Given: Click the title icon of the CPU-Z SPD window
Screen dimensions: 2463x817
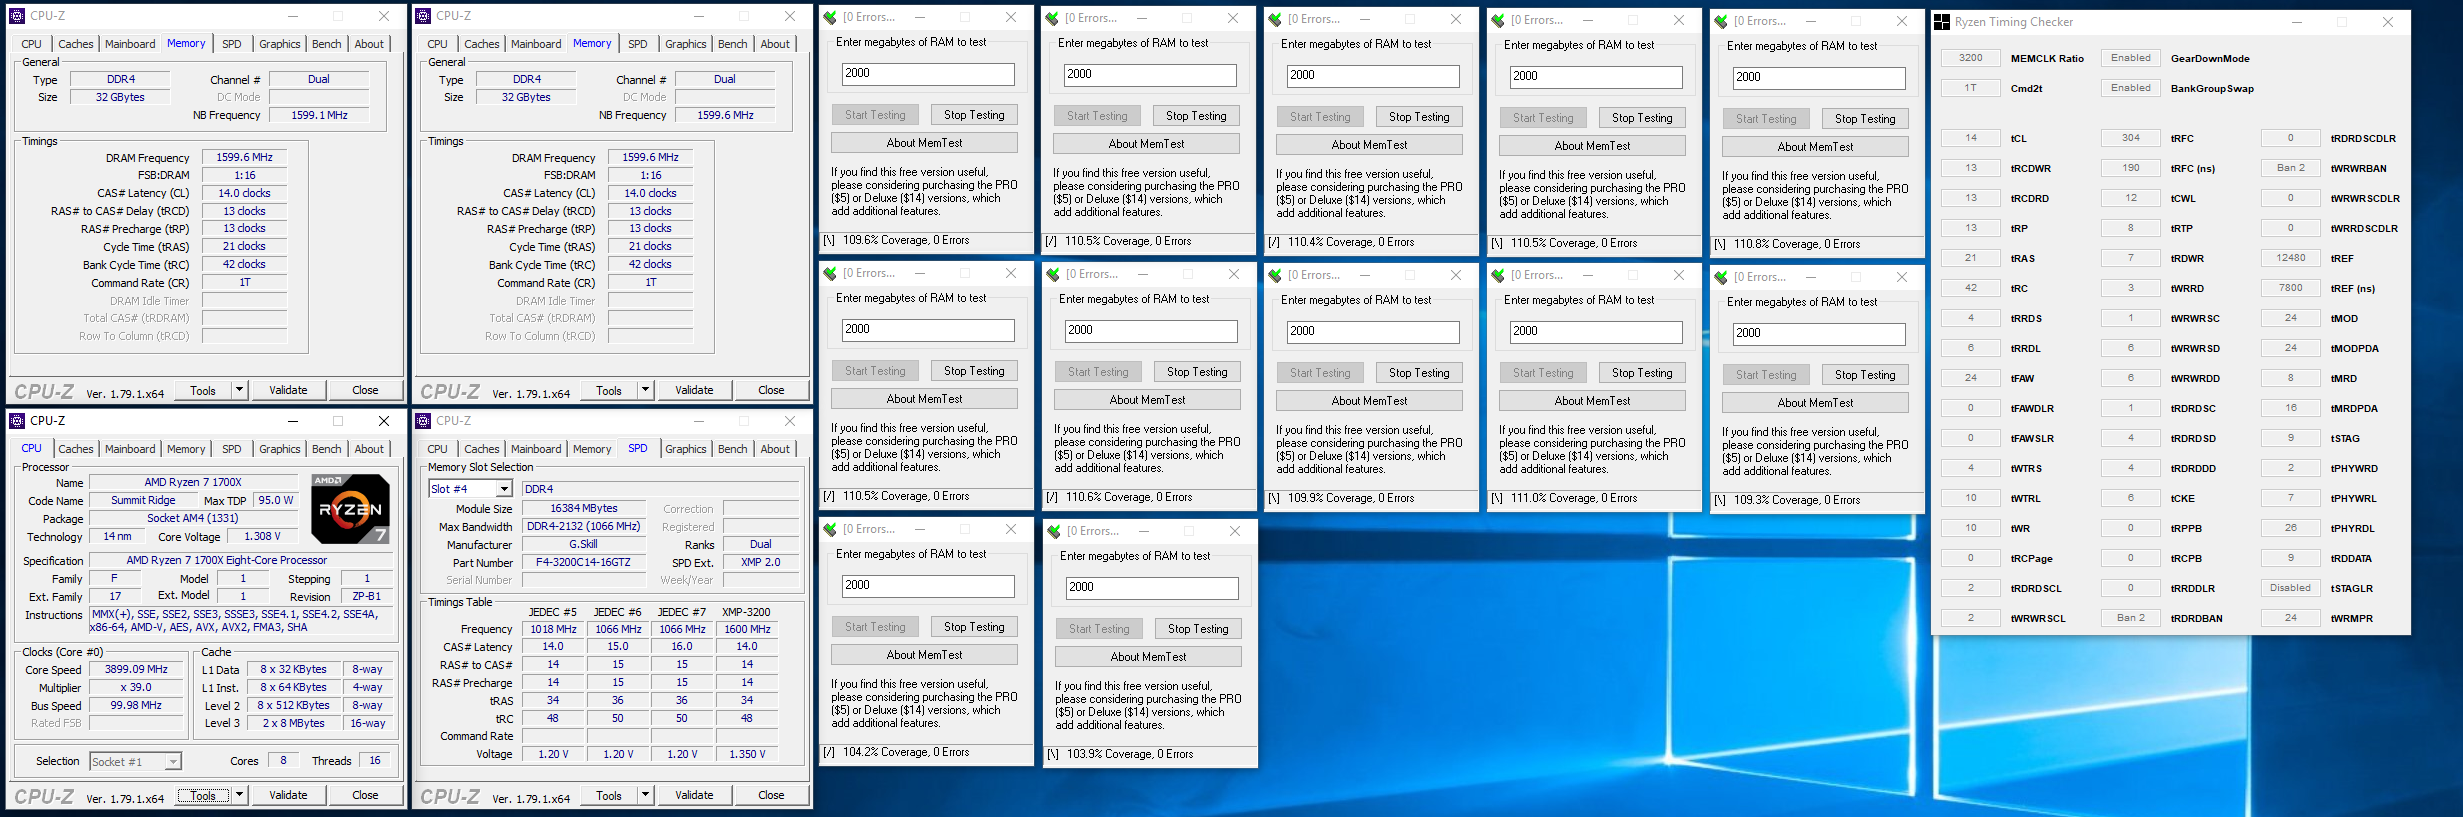Looking at the screenshot, I should [x=423, y=420].
